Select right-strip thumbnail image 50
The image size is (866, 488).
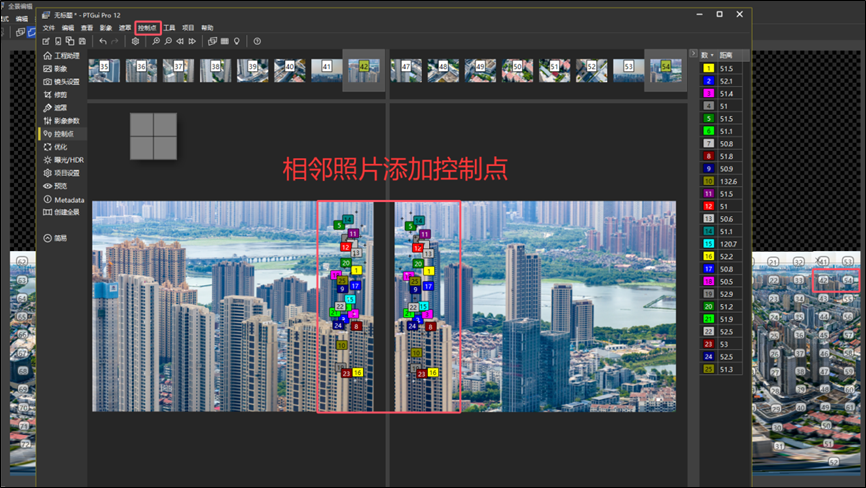(518, 71)
